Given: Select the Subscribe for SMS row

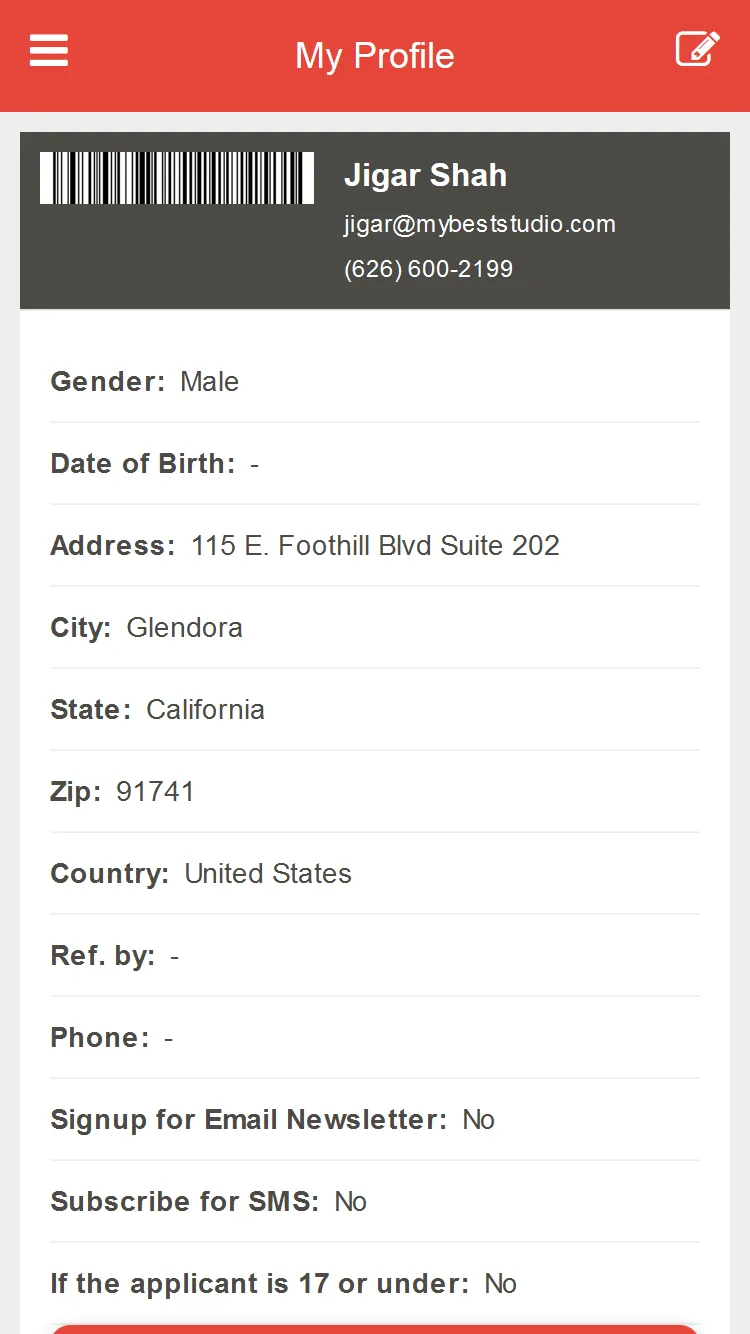Looking at the screenshot, I should point(375,1201).
